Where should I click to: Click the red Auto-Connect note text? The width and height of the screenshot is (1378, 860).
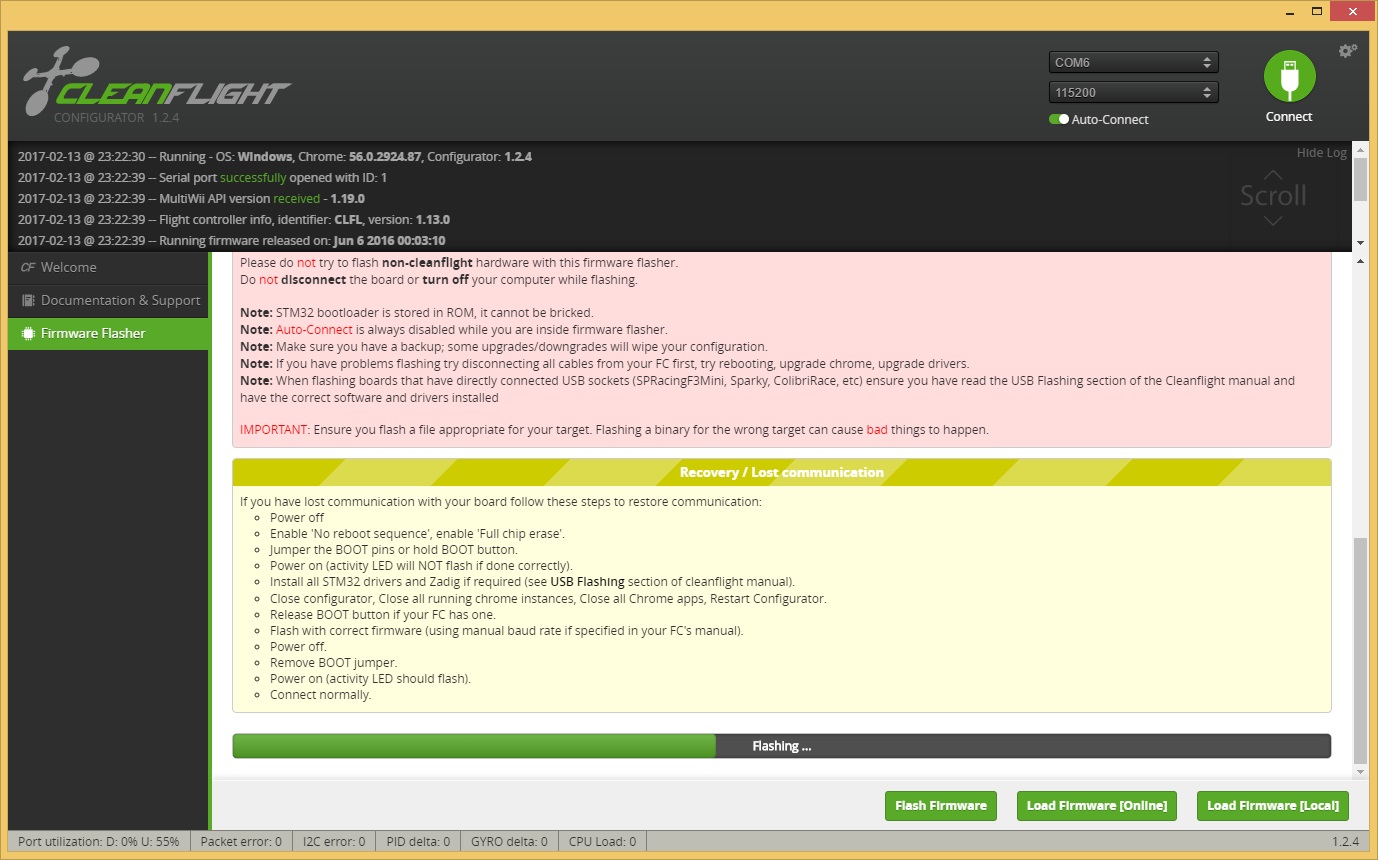coord(314,329)
